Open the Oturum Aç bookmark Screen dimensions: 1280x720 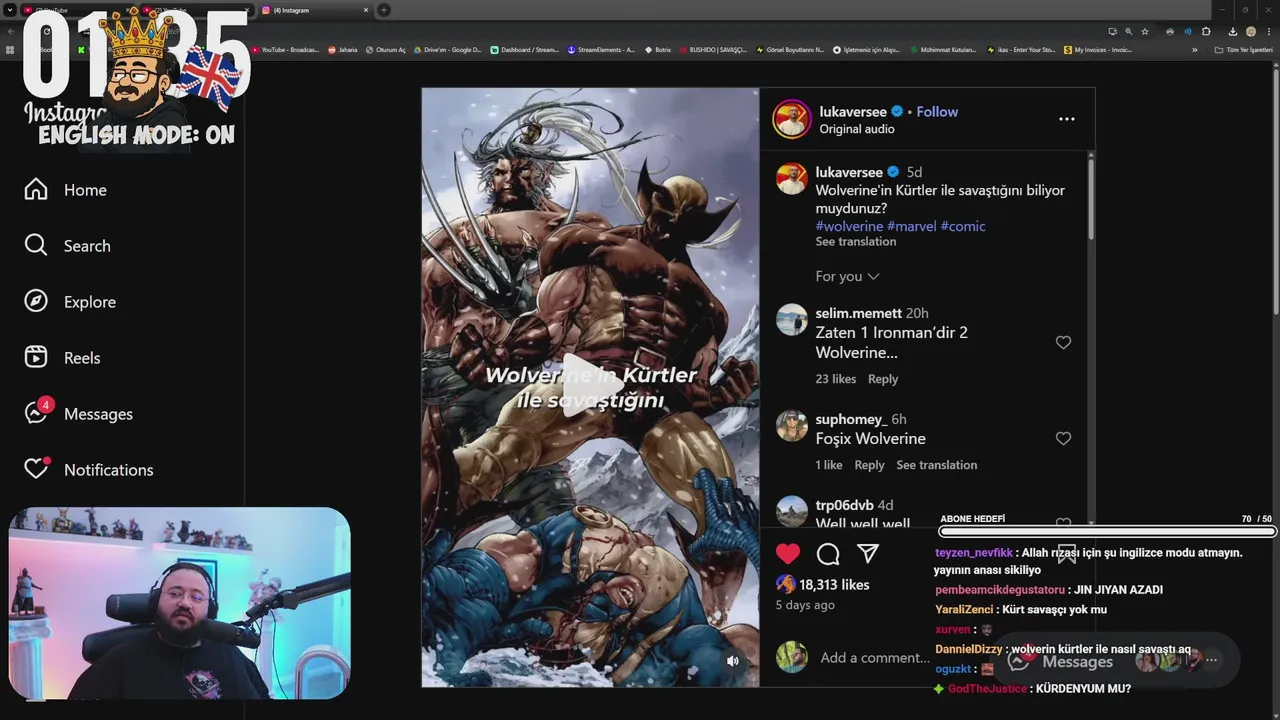(386, 50)
